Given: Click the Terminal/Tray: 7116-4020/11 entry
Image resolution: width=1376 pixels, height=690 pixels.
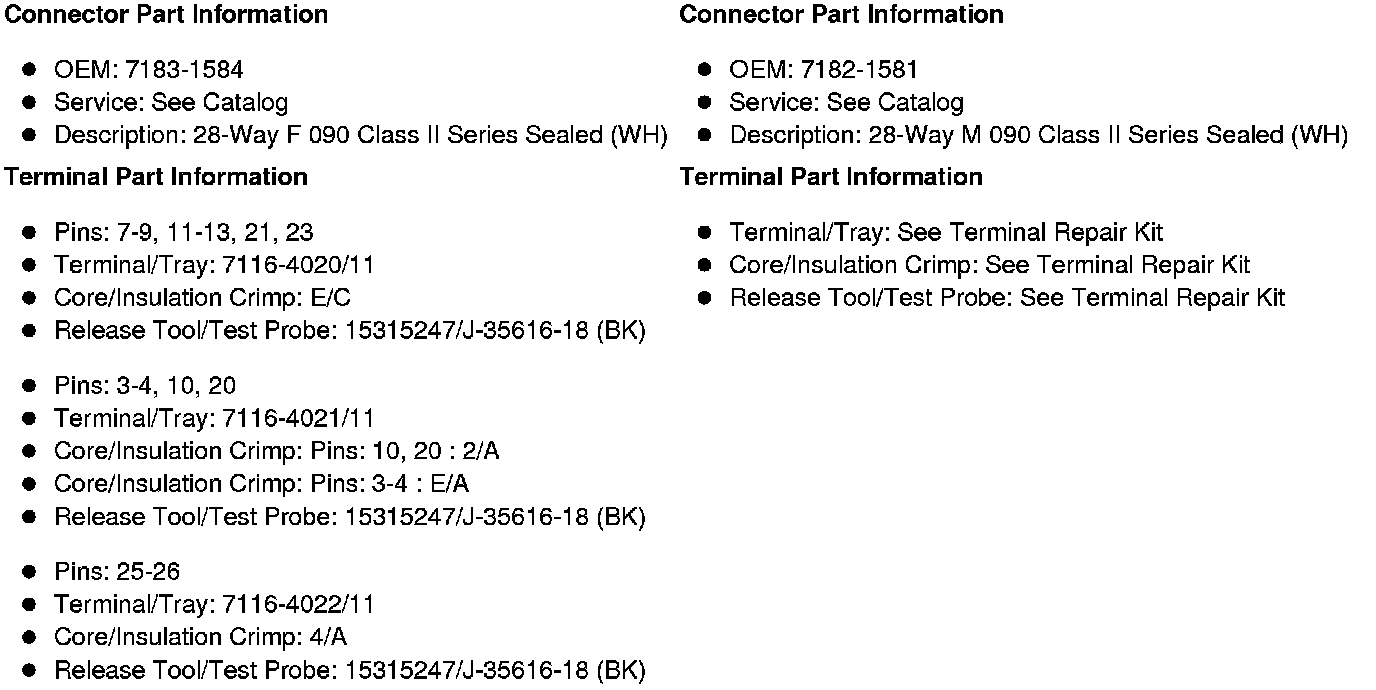Looking at the screenshot, I should (214, 265).
